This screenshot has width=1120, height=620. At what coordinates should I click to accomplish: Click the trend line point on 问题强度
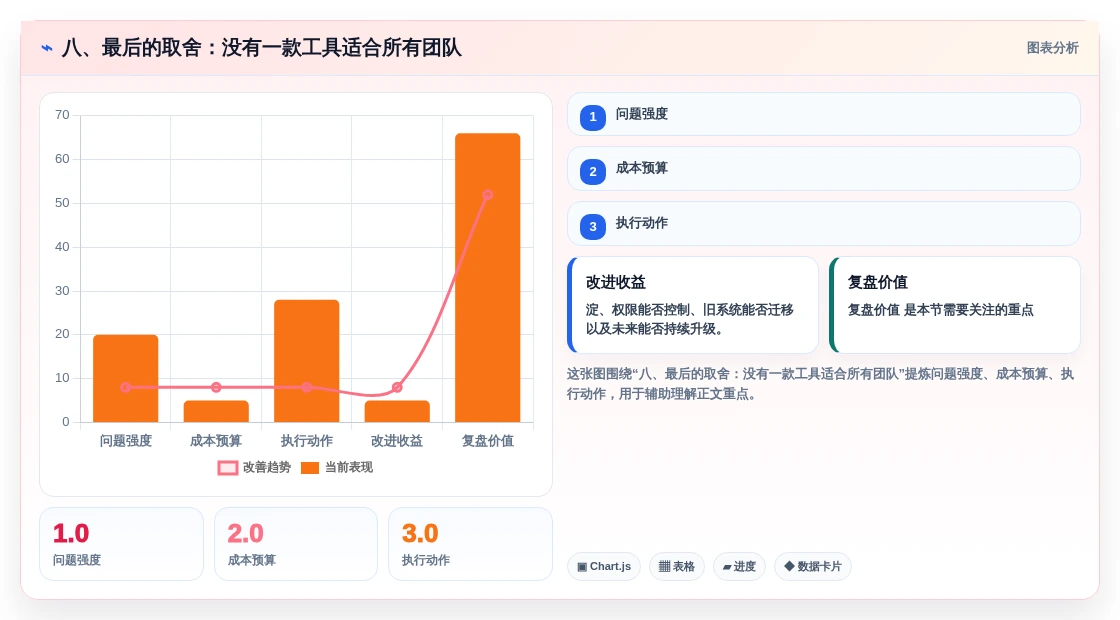(126, 387)
